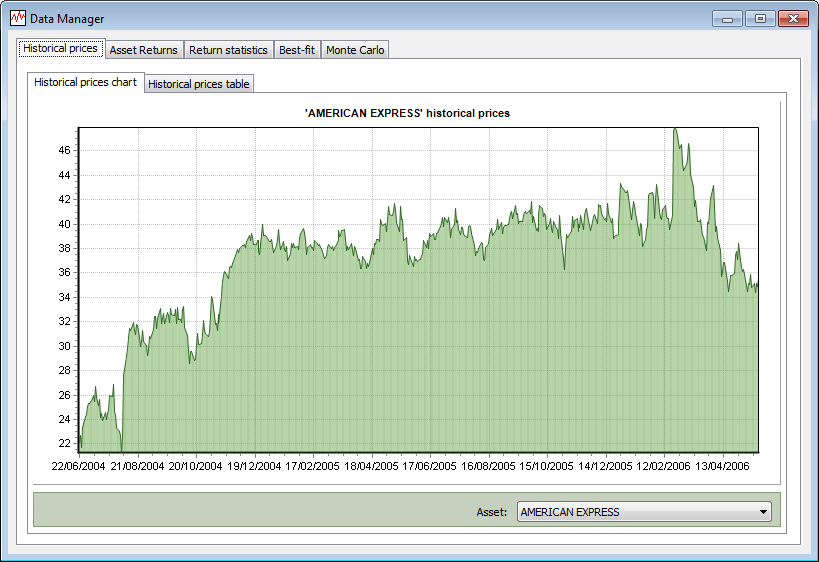Click the Asset: label beside the dropdown

pyautogui.click(x=492, y=512)
